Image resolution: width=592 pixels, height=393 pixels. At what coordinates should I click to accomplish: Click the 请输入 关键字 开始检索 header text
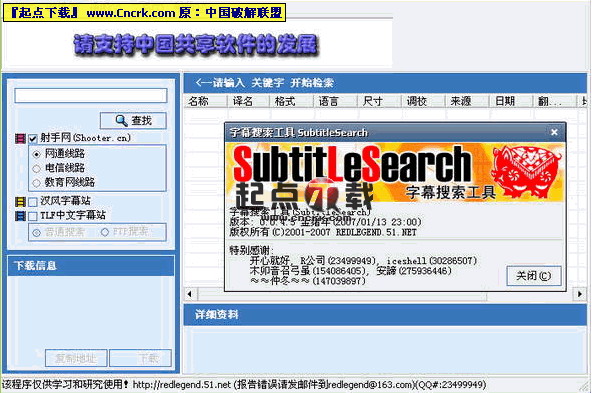point(265,83)
